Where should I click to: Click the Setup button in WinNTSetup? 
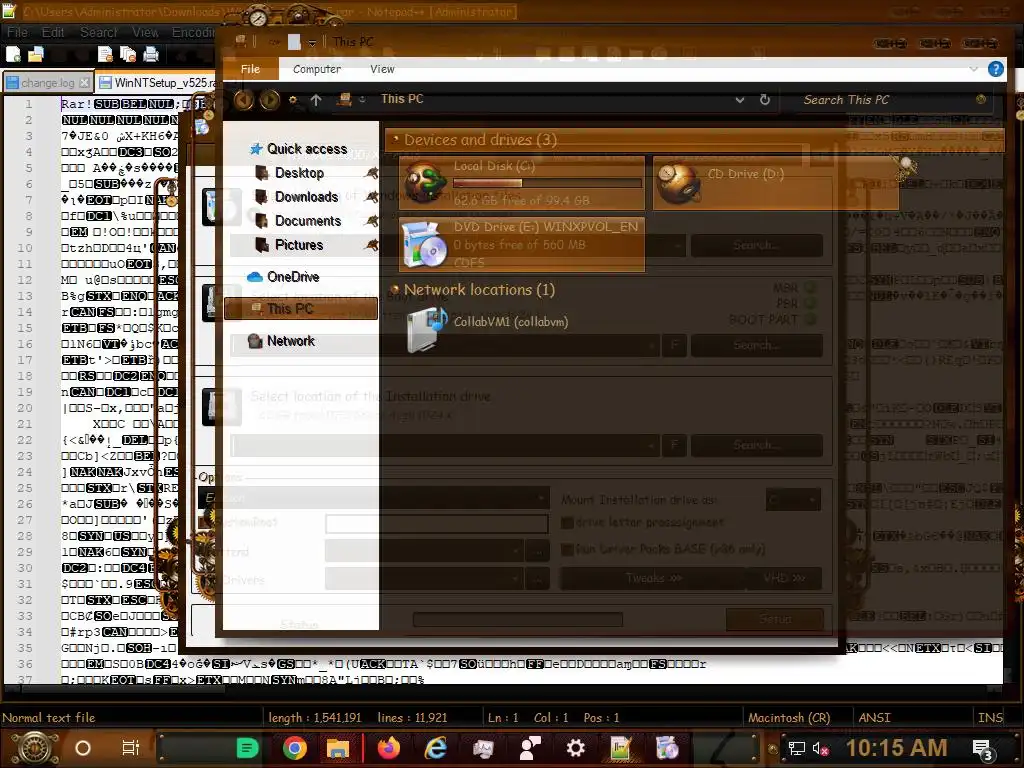tap(775, 618)
